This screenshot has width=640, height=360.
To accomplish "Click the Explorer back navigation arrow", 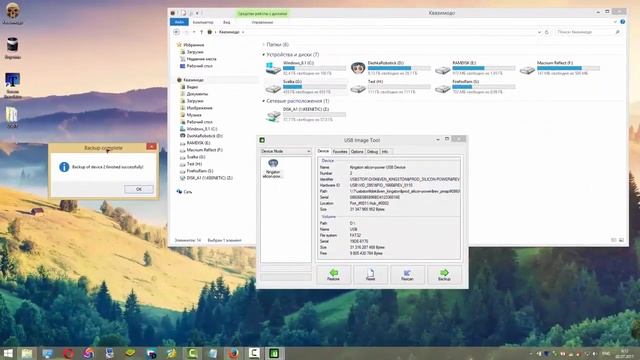I will click(x=176, y=32).
